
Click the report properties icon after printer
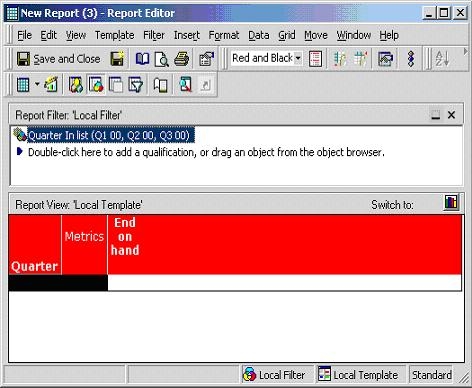206,59
